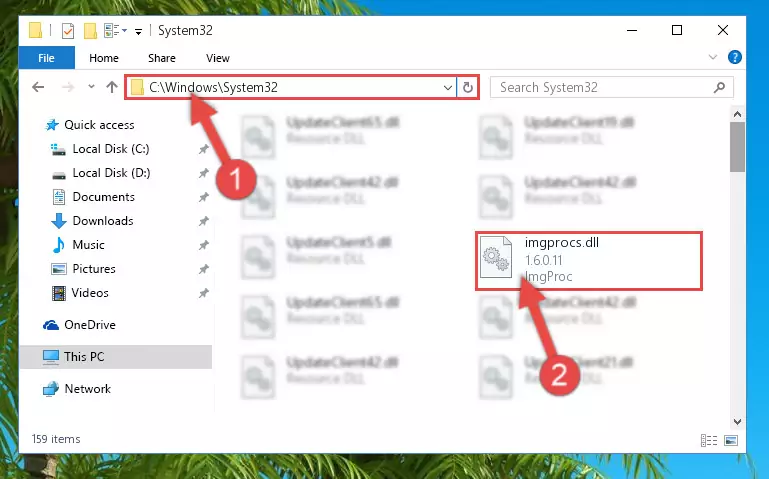This screenshot has height=479, width=769.
Task: Select the imgprocs.dll file name
Action: pyautogui.click(x=562, y=243)
